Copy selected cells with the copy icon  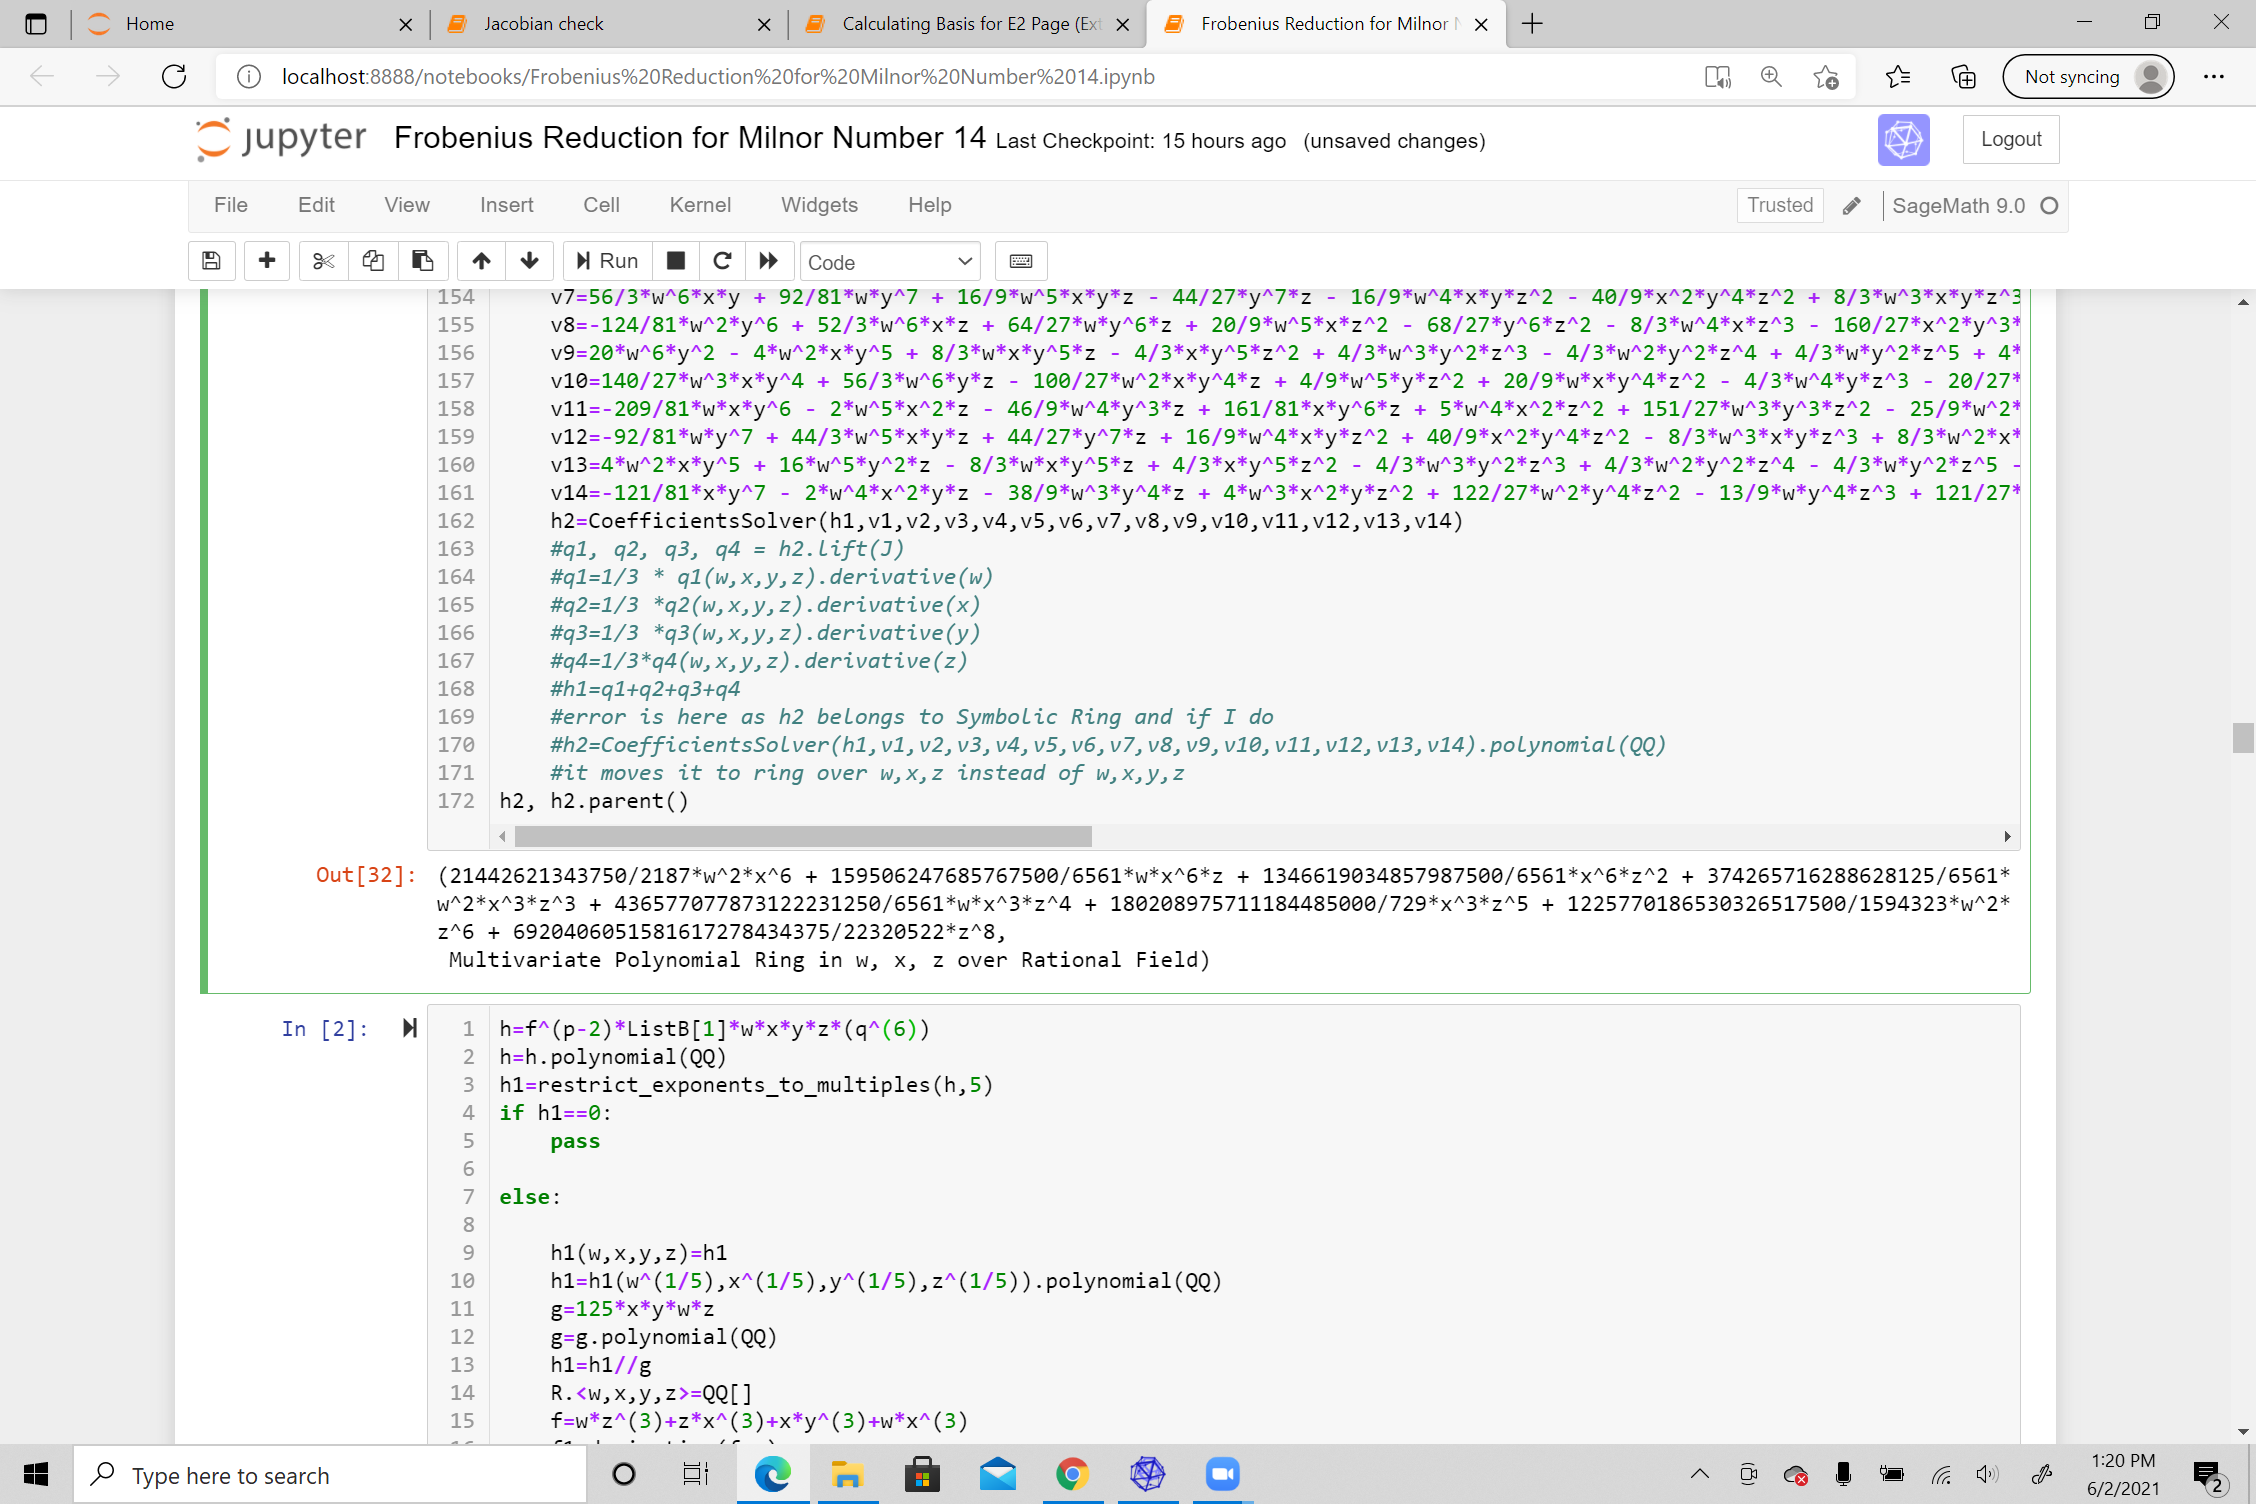pos(373,261)
